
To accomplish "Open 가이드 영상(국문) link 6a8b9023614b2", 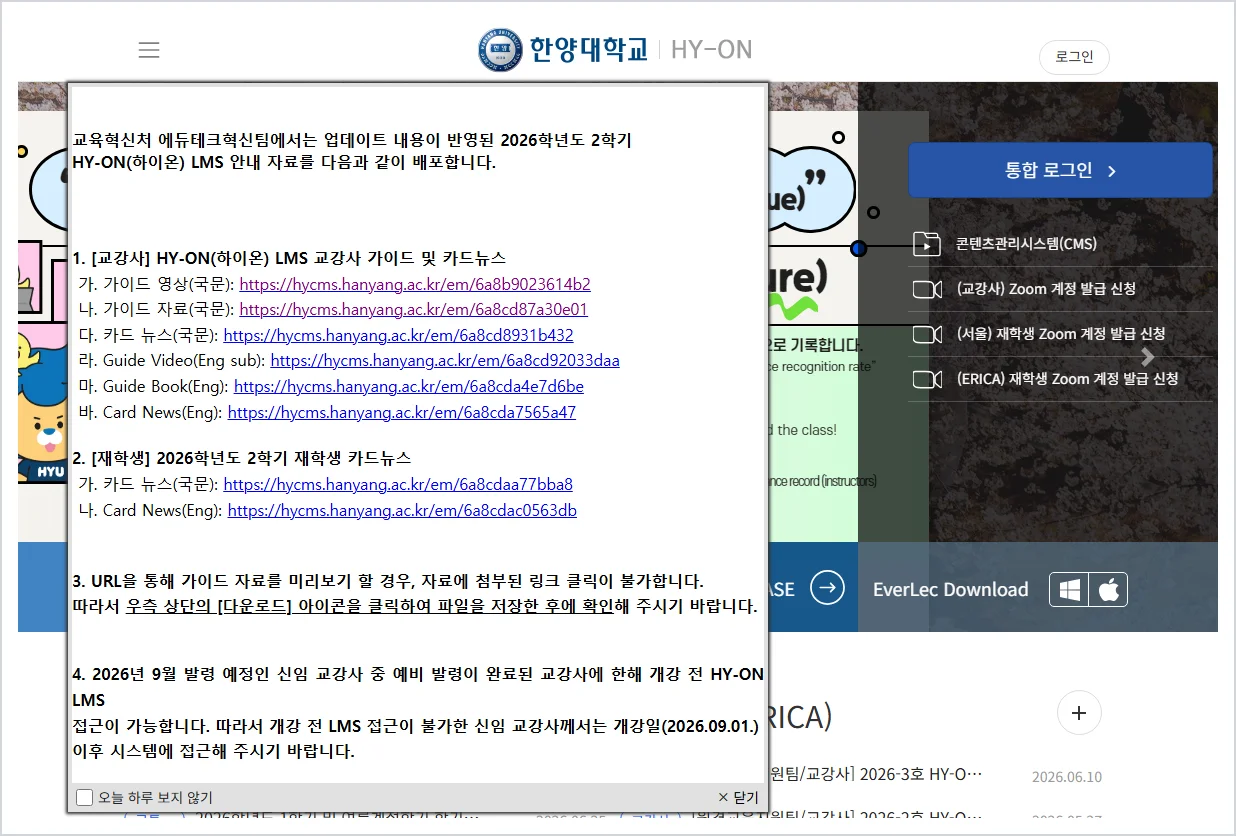I will [x=415, y=284].
